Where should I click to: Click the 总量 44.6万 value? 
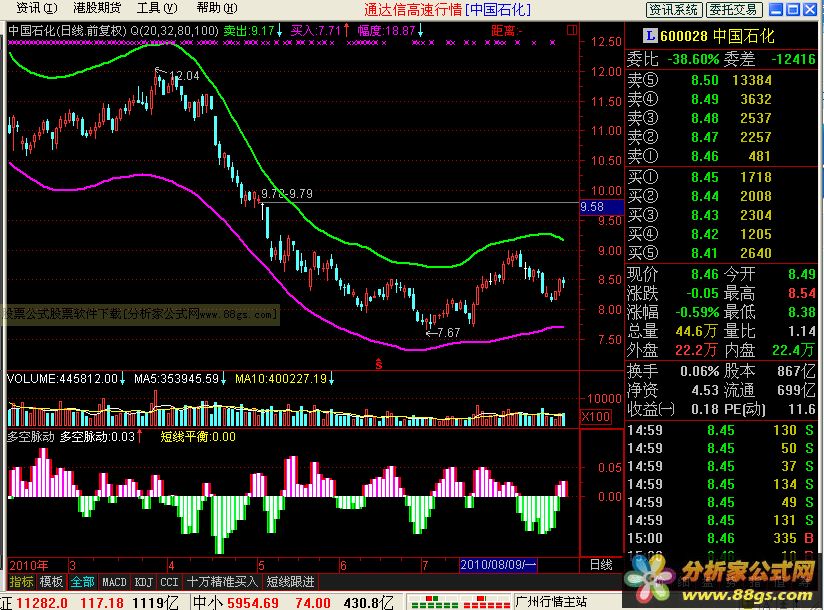(696, 331)
